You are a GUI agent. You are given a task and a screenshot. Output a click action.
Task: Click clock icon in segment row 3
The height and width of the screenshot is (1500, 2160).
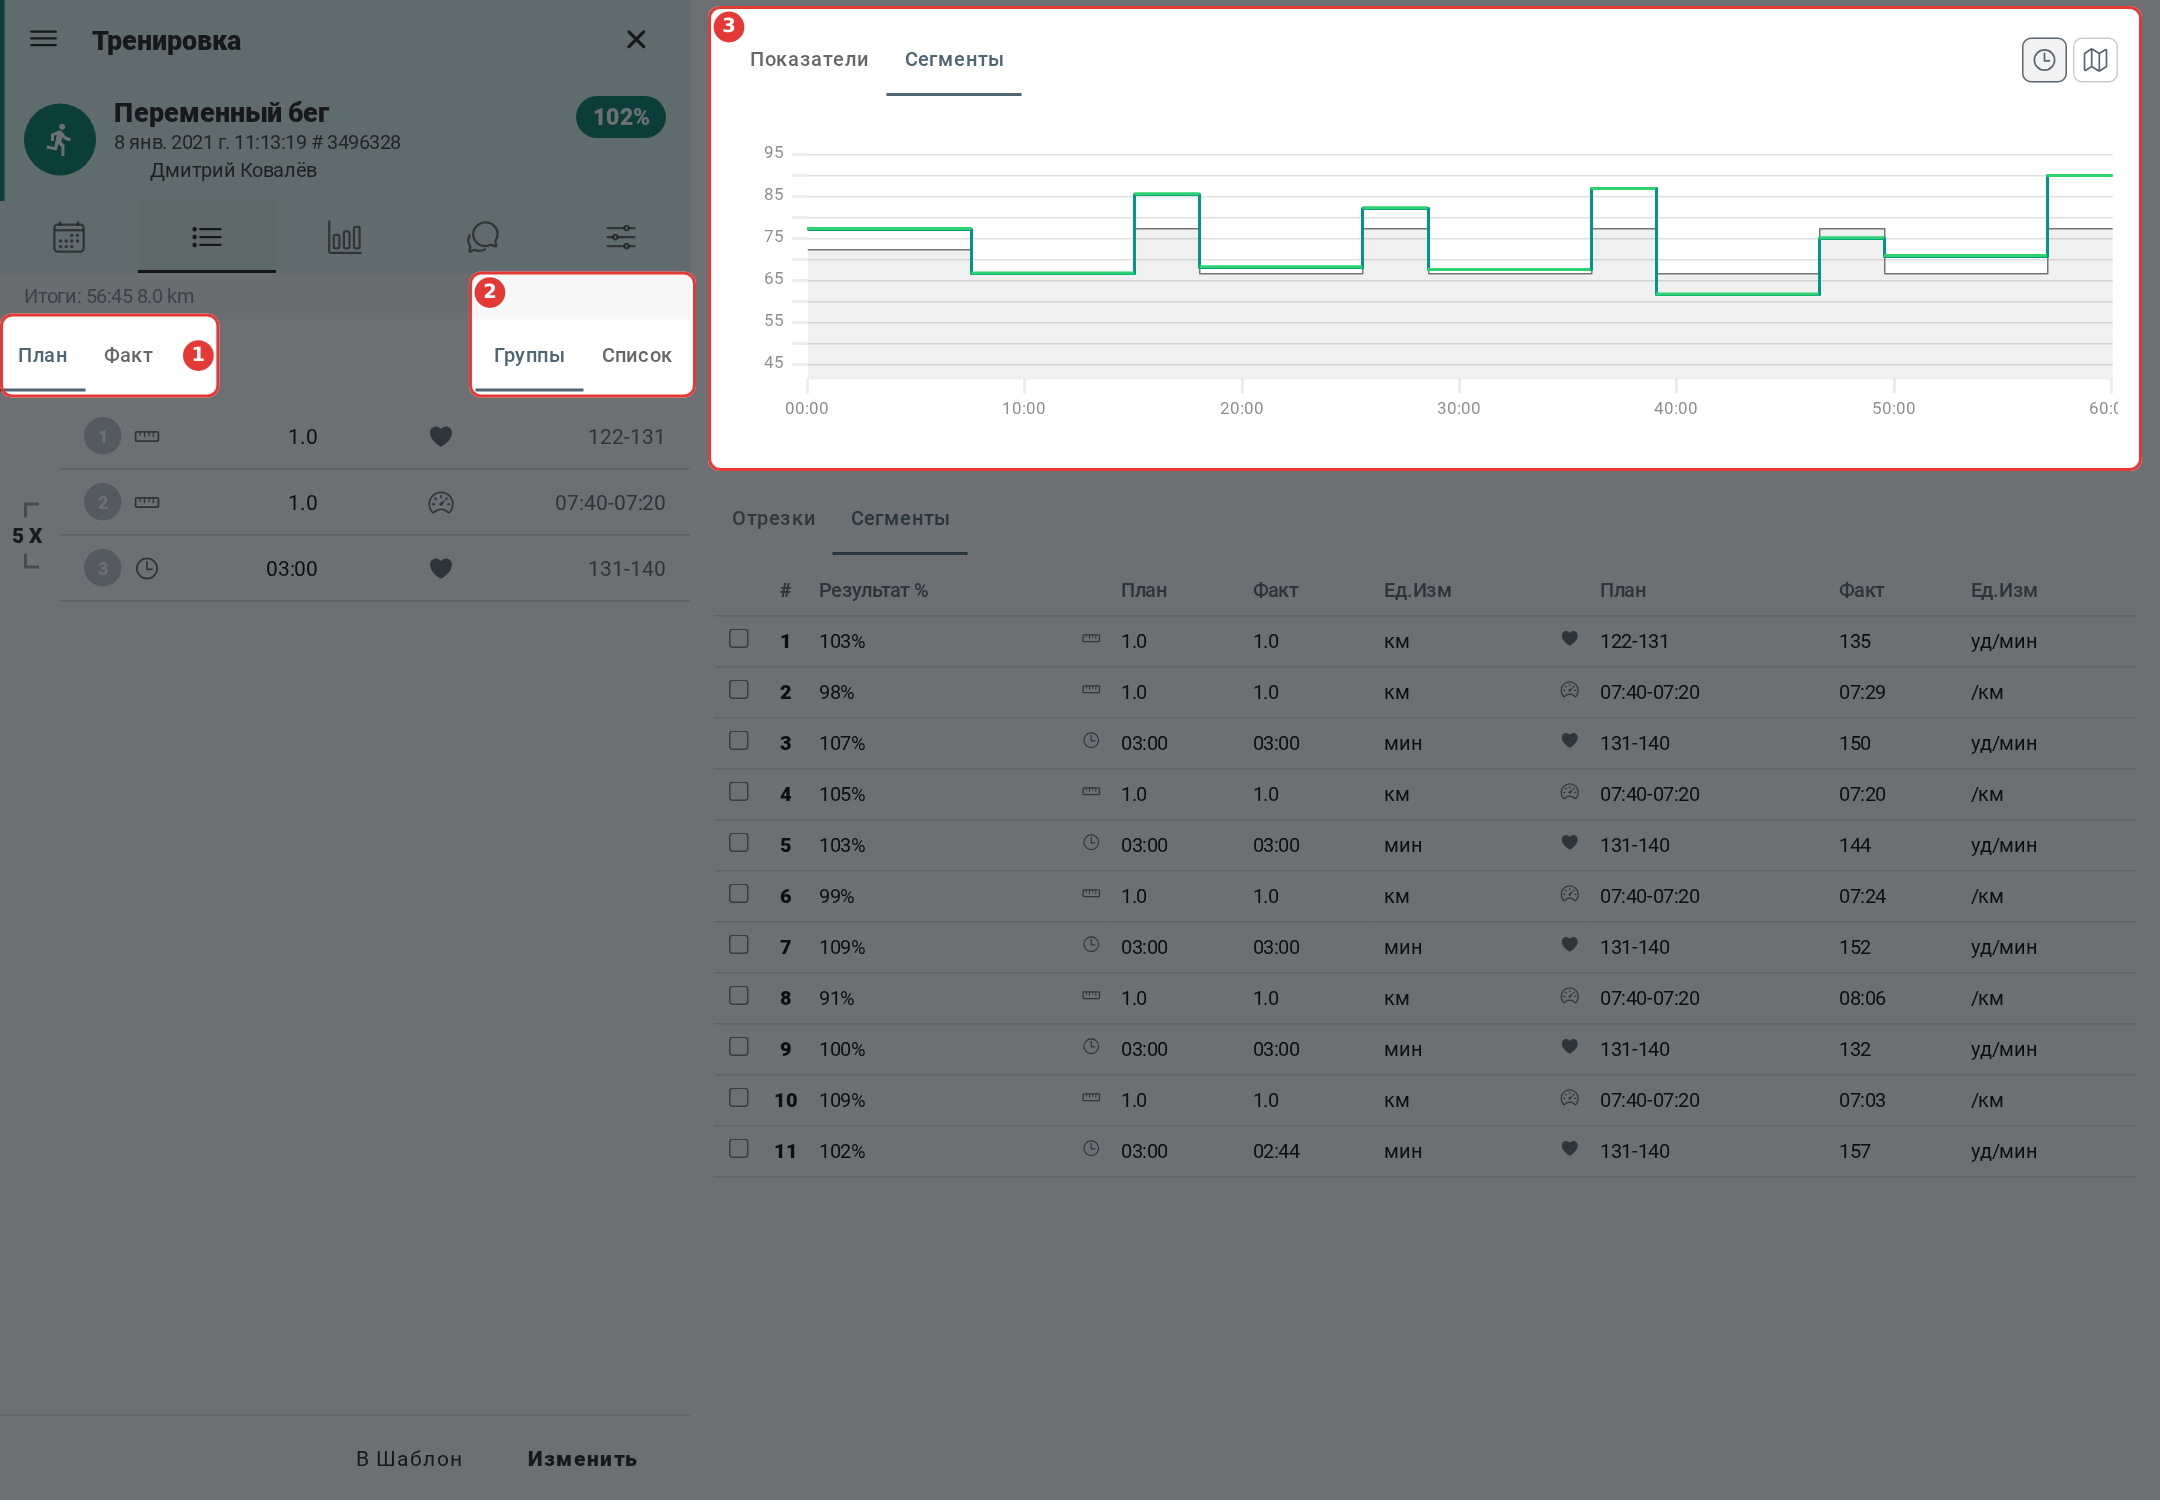(1091, 740)
